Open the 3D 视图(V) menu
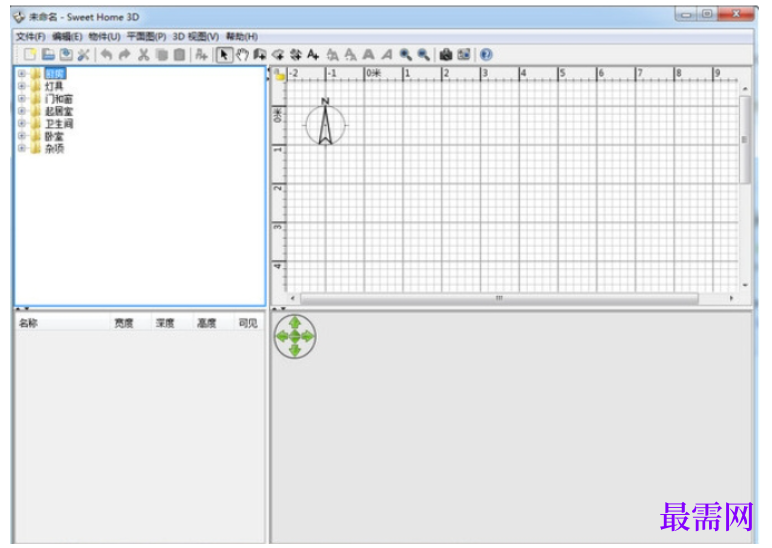772x548 pixels. pos(195,36)
